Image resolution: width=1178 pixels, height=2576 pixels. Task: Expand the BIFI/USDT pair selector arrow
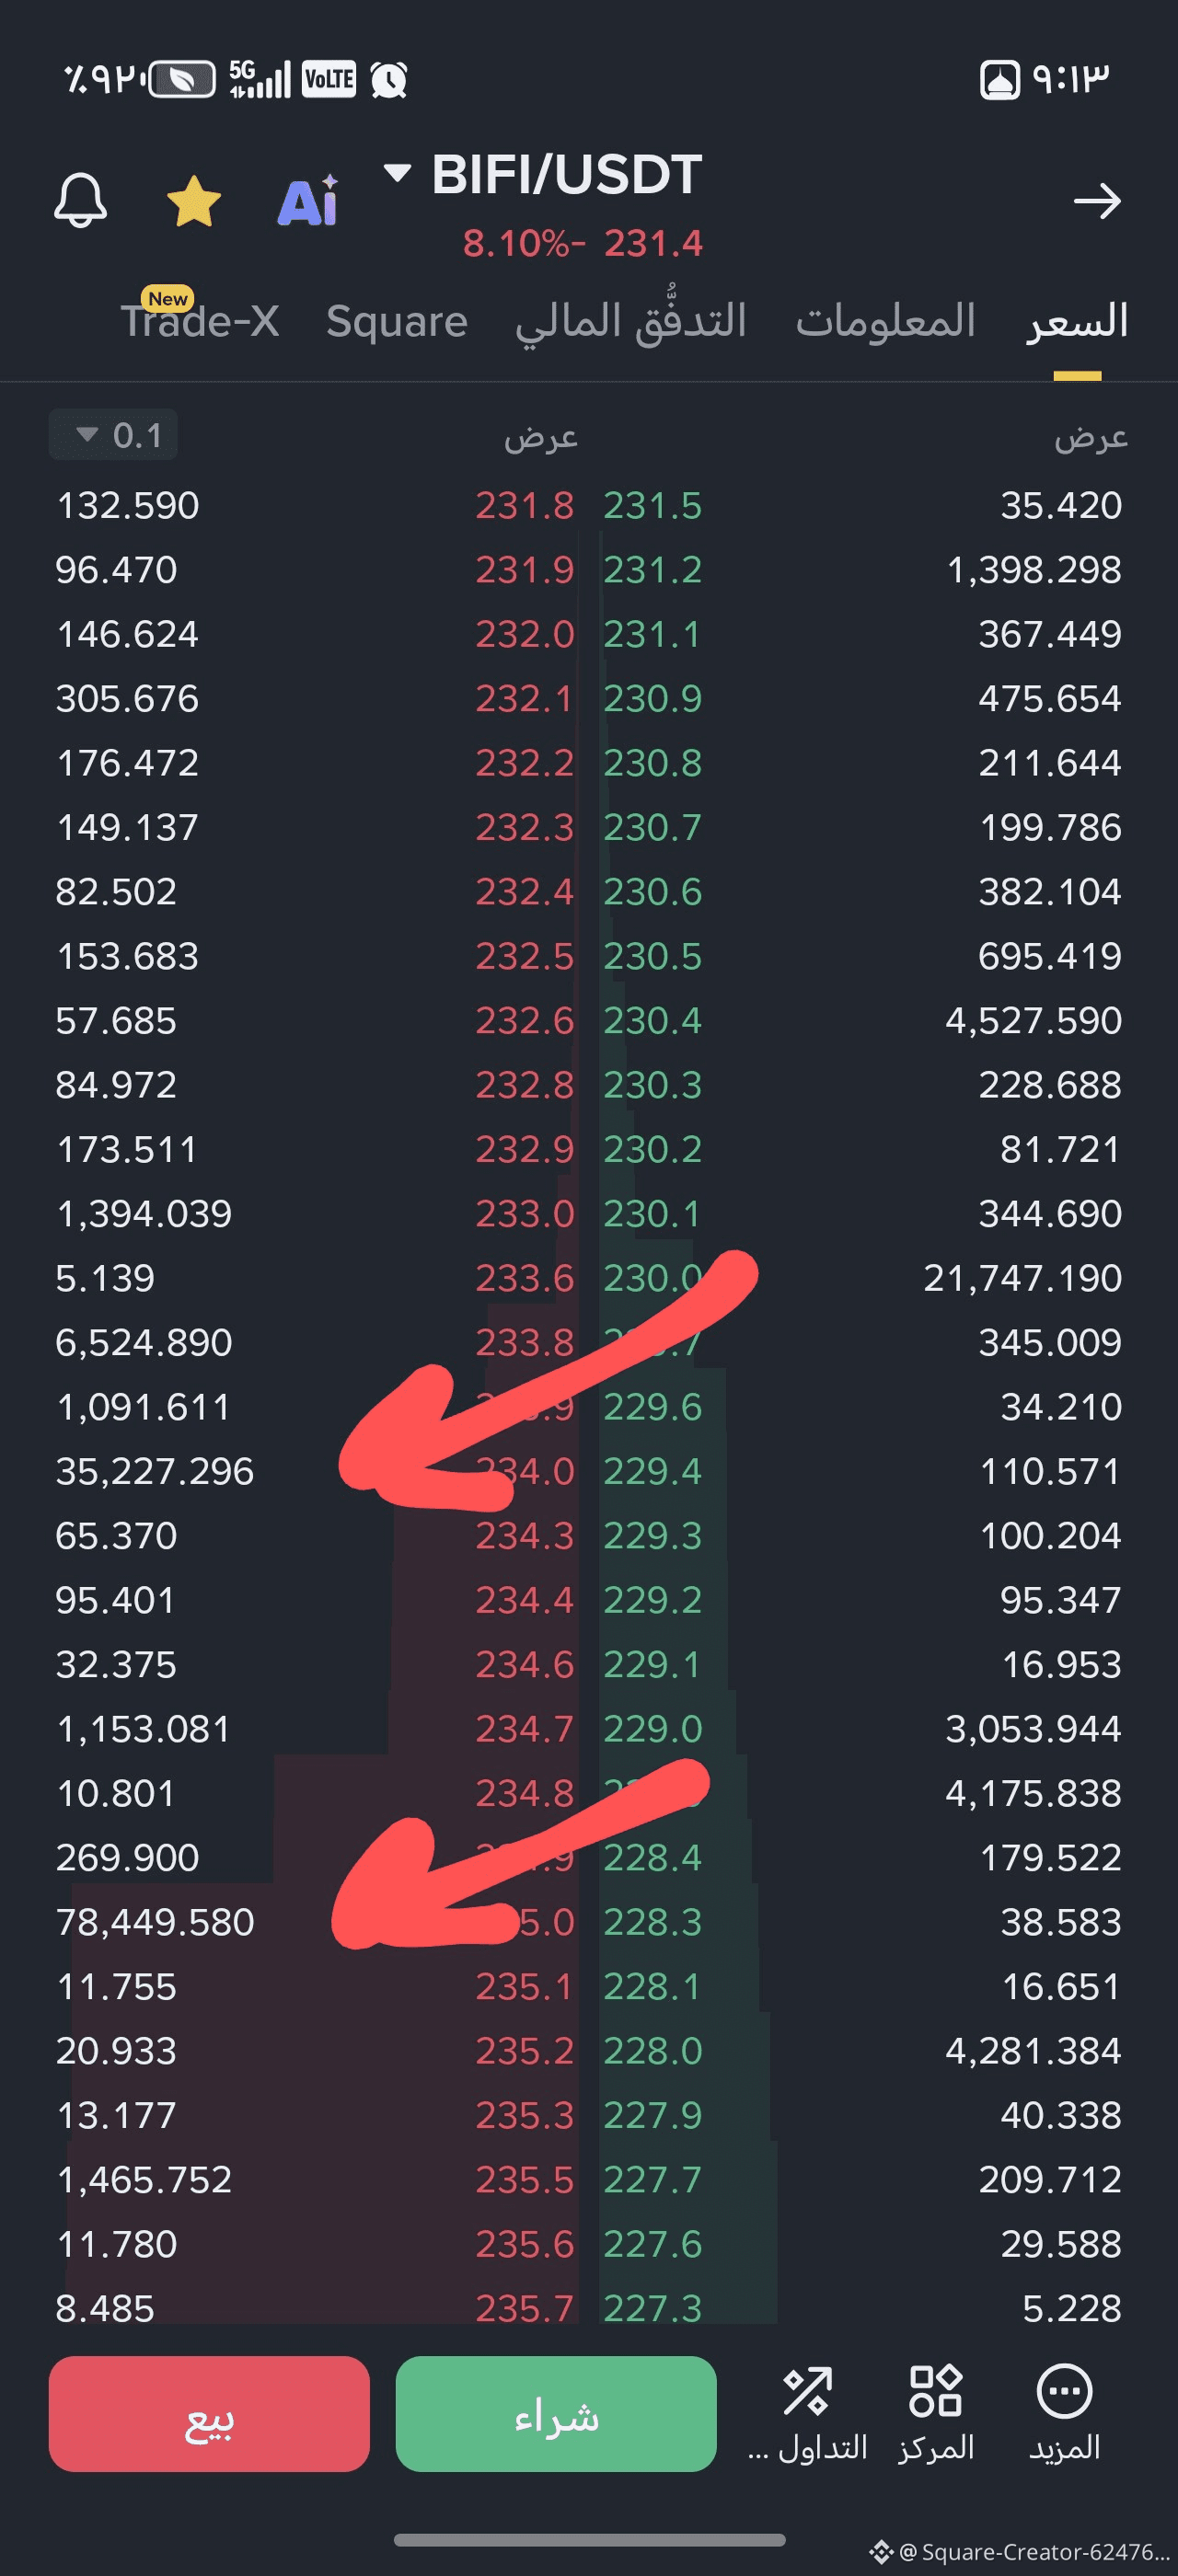pos(397,173)
